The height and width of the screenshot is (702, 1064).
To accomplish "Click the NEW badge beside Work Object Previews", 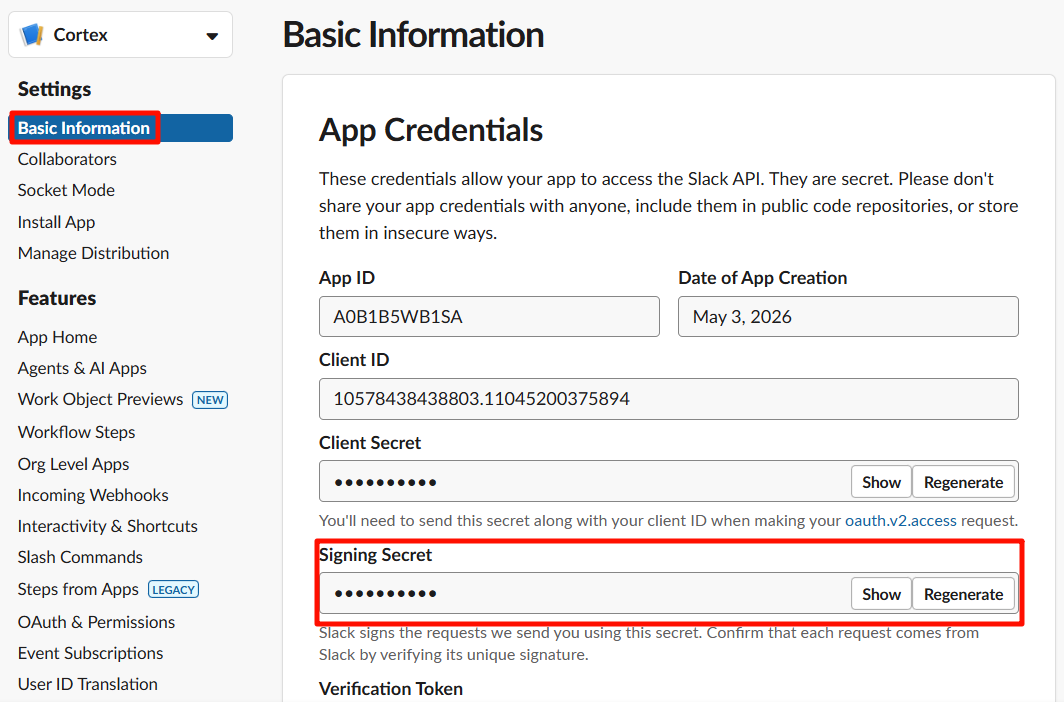I will (x=210, y=400).
